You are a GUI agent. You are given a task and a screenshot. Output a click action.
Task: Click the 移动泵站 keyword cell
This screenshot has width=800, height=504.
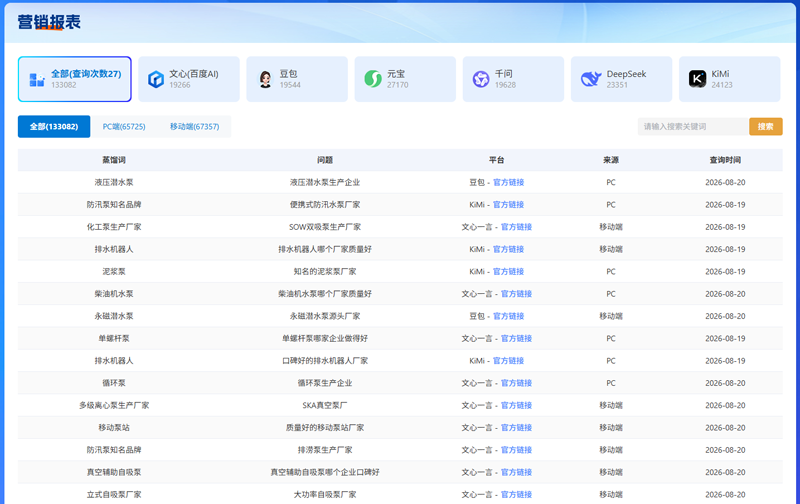[114, 427]
